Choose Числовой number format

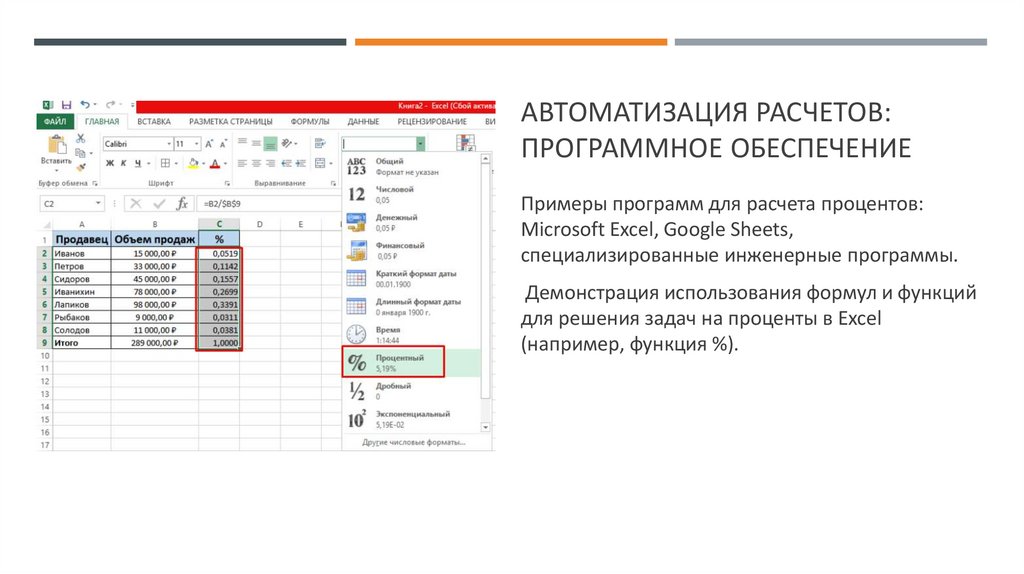pos(411,195)
